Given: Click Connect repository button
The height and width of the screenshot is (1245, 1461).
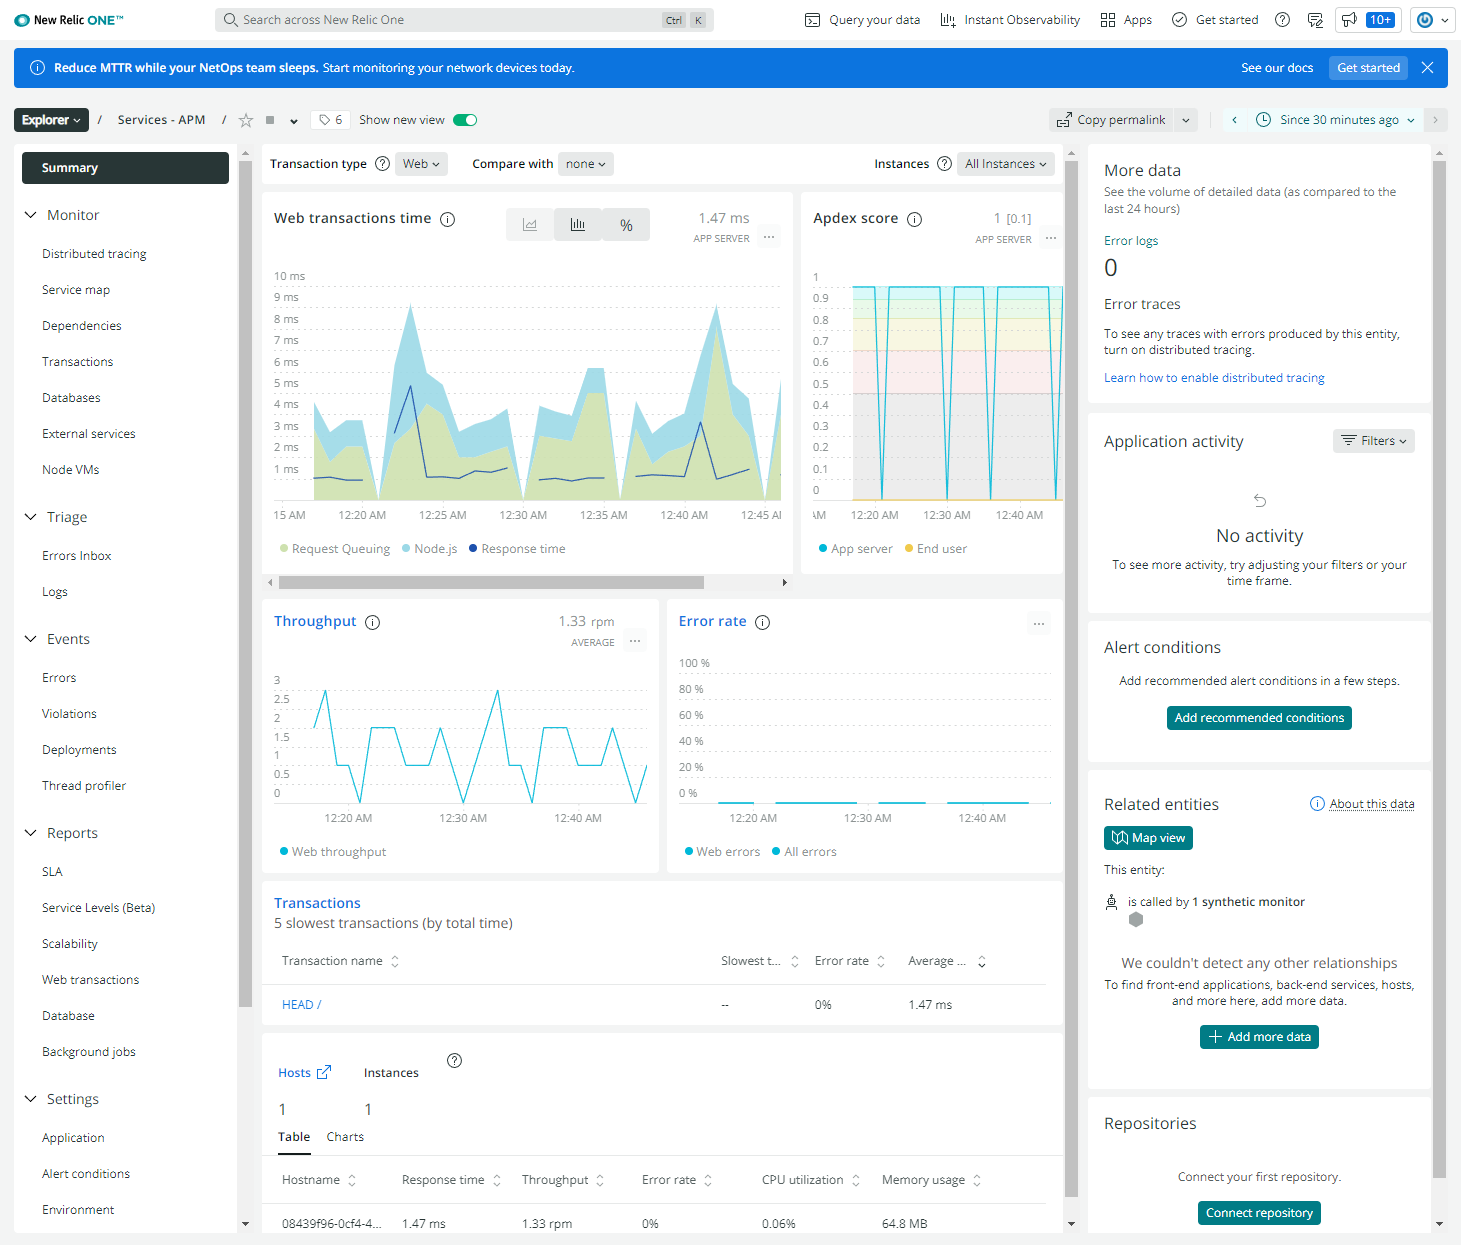Looking at the screenshot, I should [x=1259, y=1213].
